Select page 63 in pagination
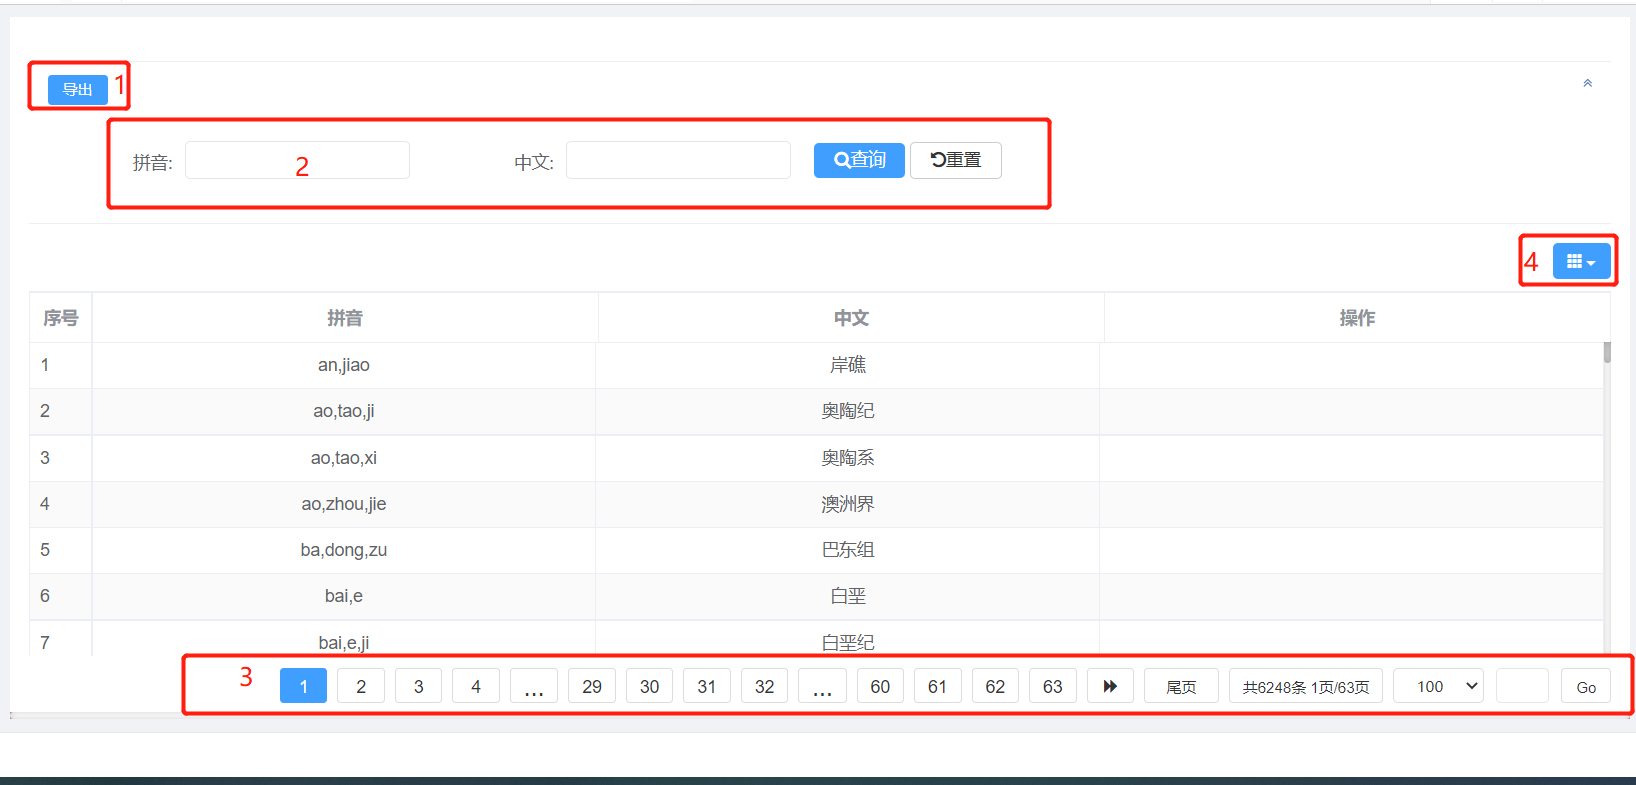Screen dimensions: 1636x785 coord(1052,686)
